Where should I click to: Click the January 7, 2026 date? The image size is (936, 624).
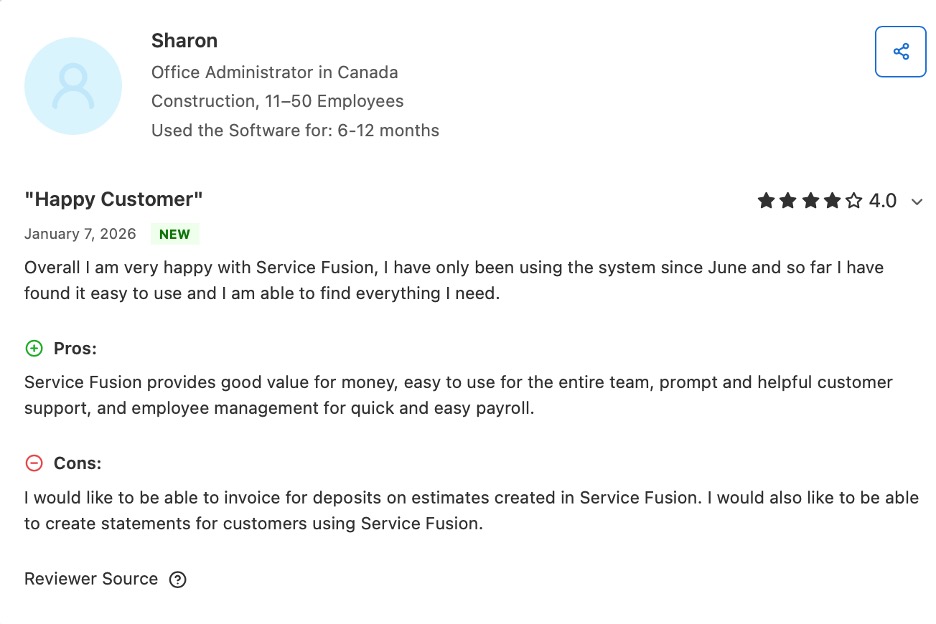tap(79, 234)
